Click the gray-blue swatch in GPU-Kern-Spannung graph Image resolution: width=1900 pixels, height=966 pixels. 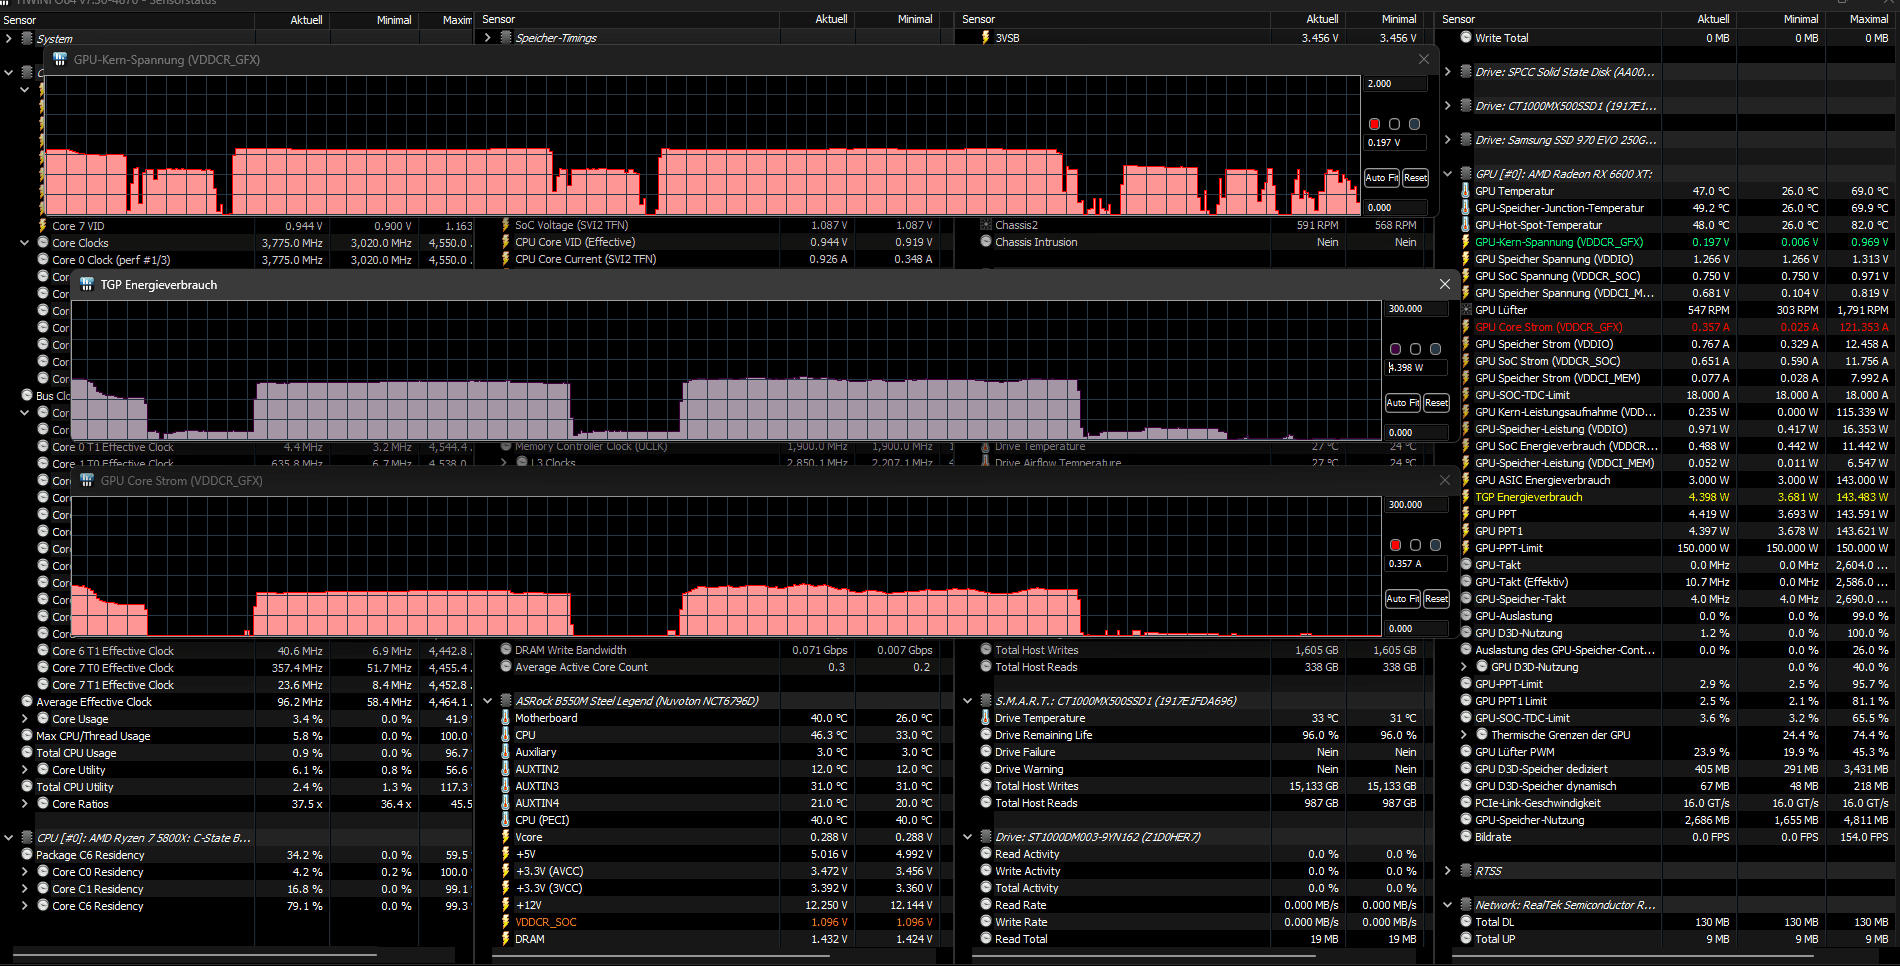click(x=1414, y=124)
